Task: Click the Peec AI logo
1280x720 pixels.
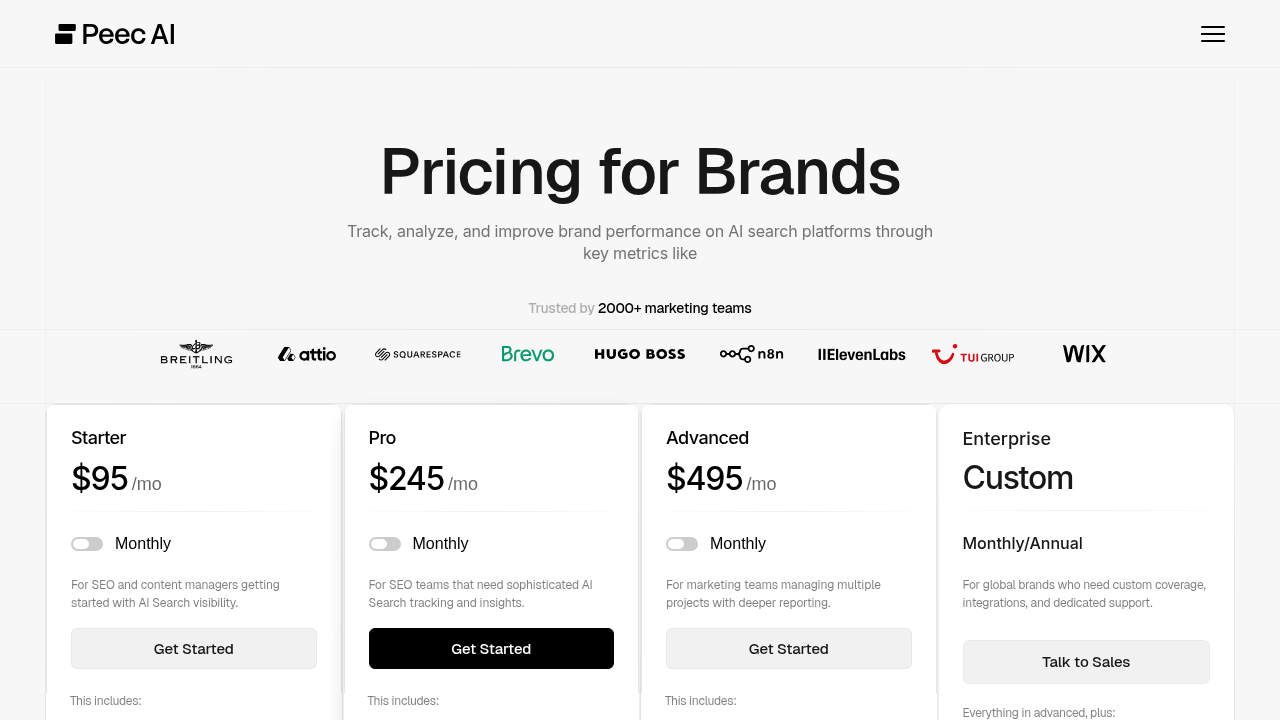Action: (115, 34)
